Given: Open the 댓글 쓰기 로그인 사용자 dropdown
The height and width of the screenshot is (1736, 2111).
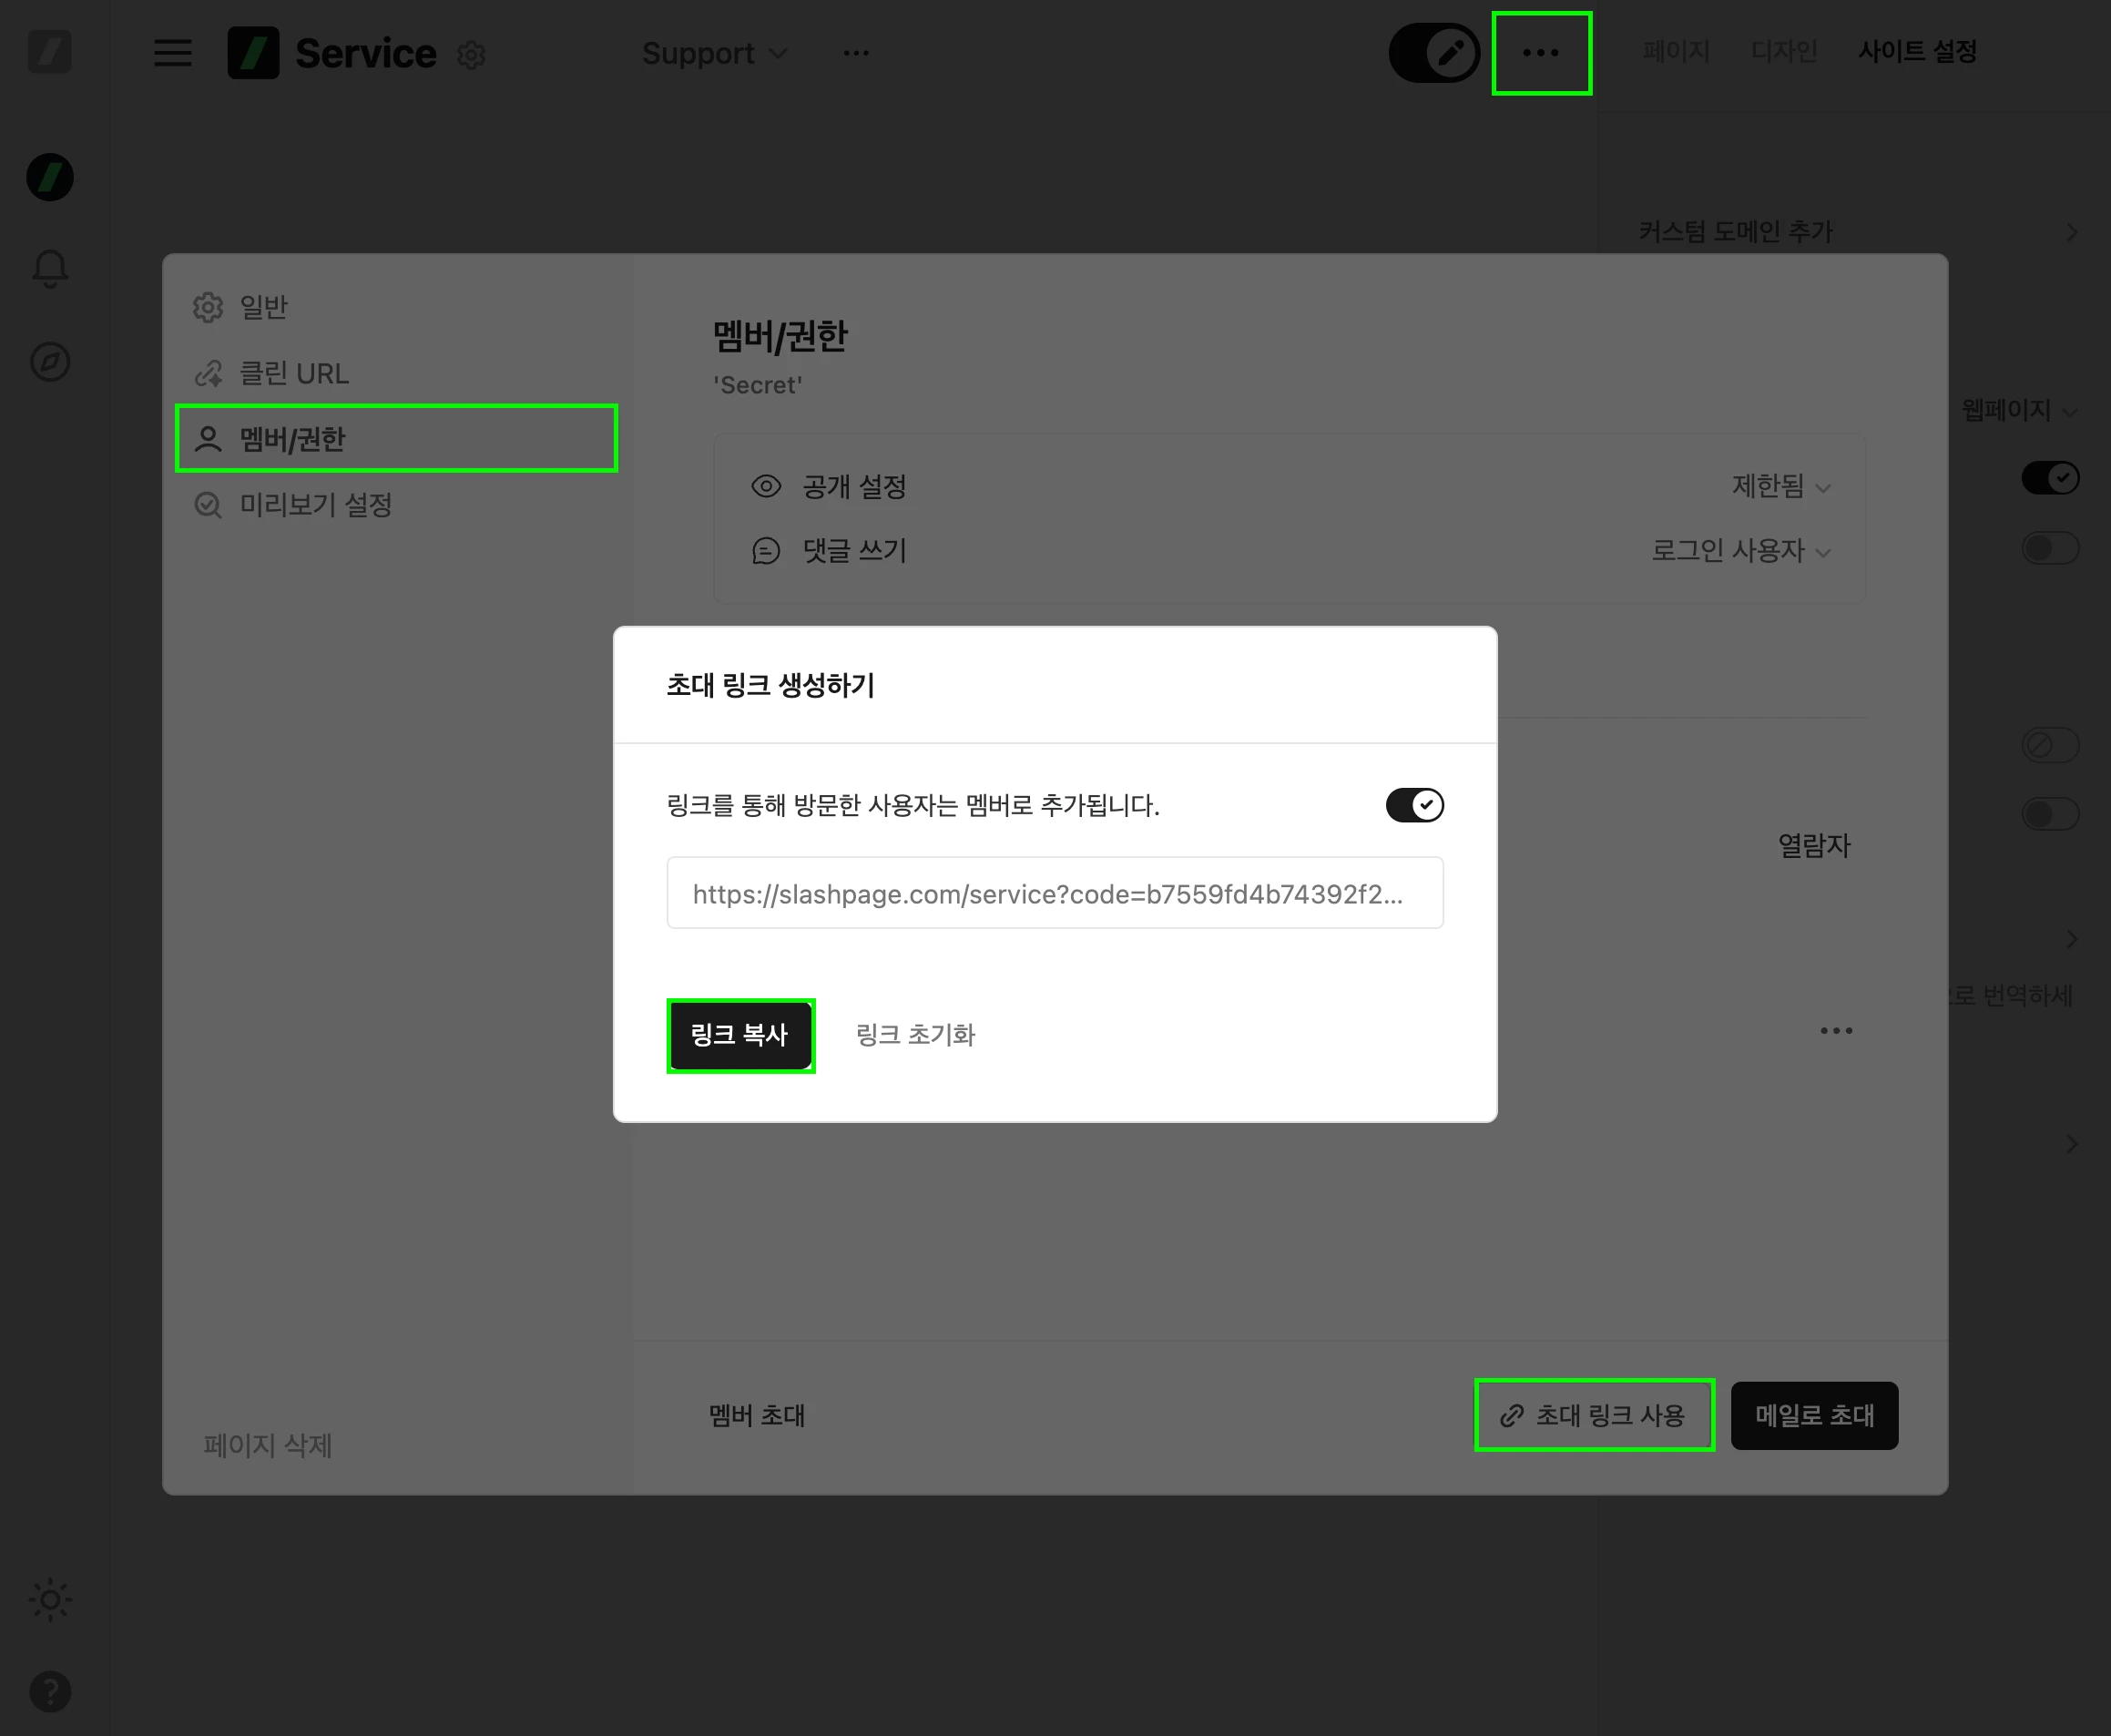Looking at the screenshot, I should click(1740, 551).
